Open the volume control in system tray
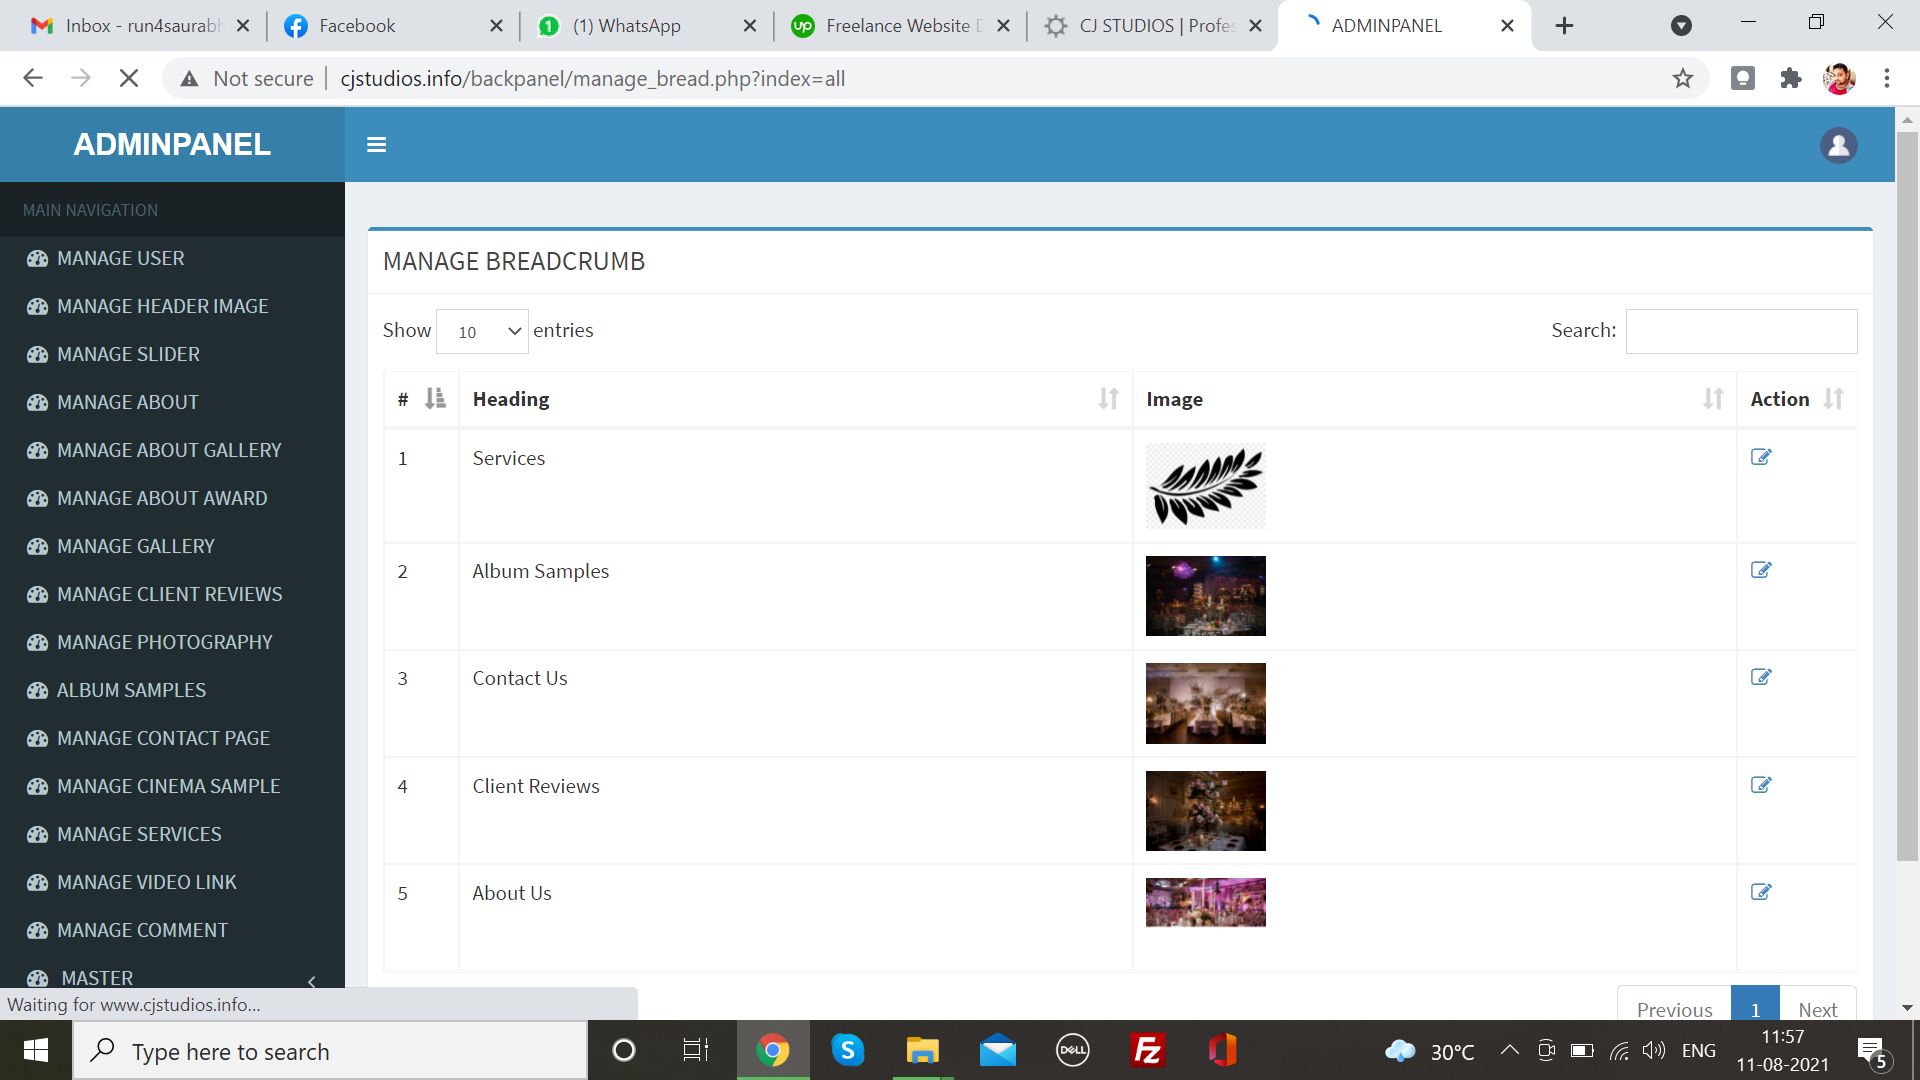This screenshot has width=1920, height=1080. (1653, 1050)
